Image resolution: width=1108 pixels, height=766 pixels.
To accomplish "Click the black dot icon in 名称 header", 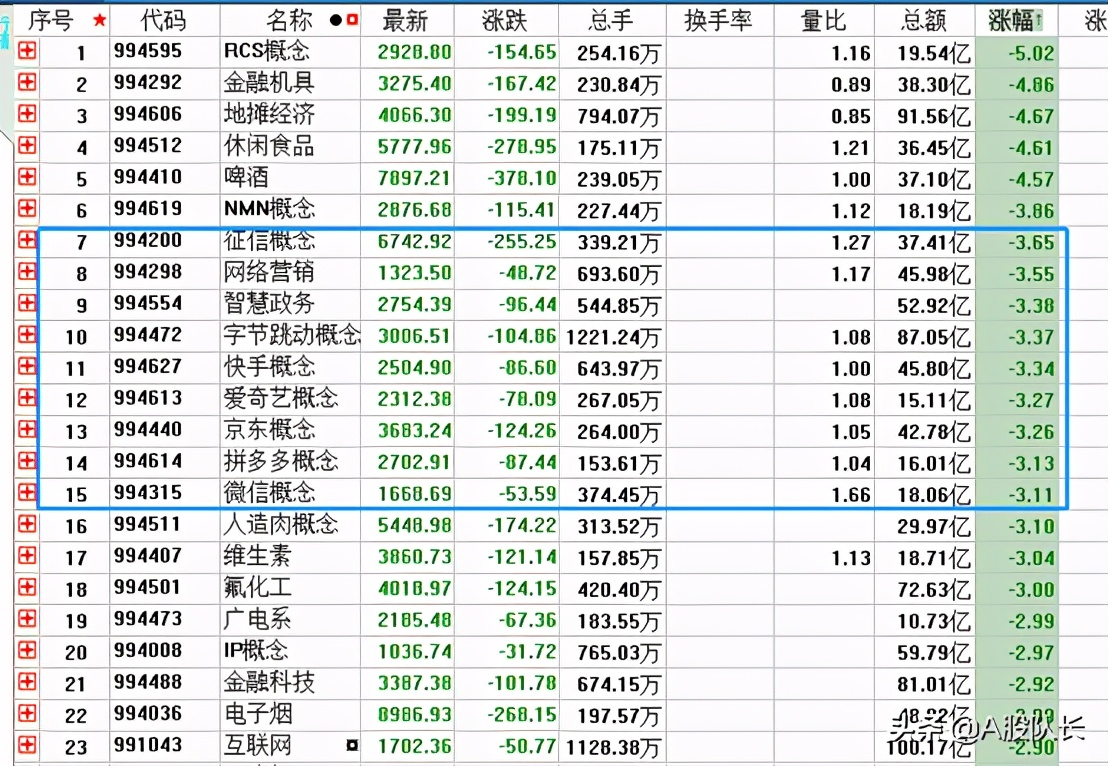I will pyautogui.click(x=336, y=20).
